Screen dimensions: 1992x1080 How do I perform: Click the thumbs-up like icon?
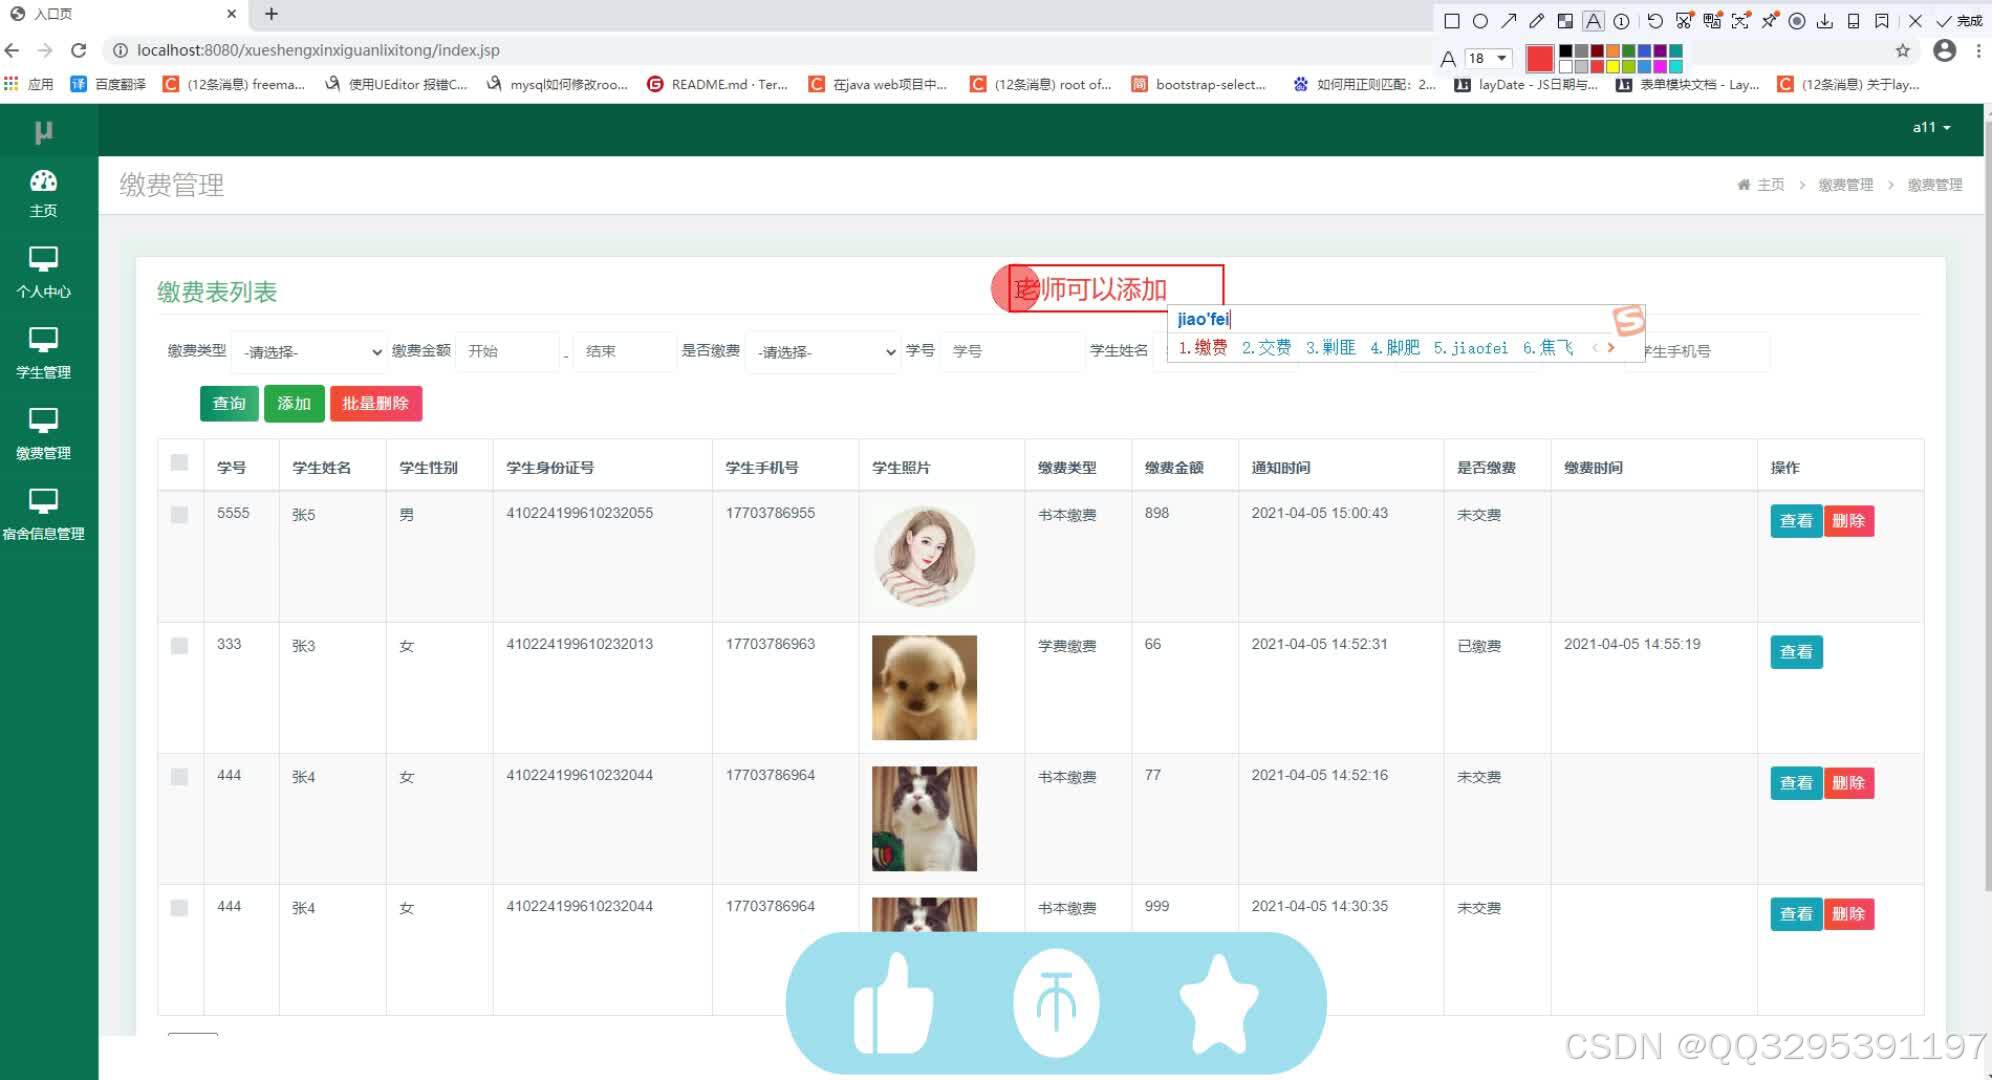click(892, 1003)
